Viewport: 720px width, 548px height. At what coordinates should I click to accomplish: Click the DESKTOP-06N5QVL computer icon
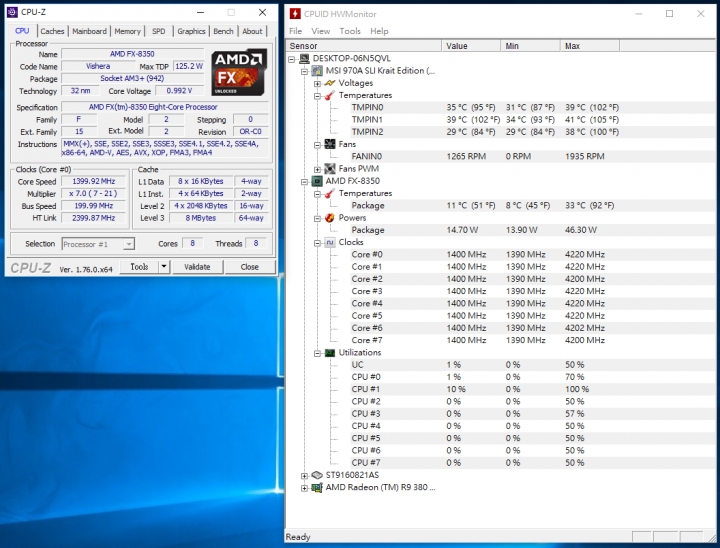(304, 58)
